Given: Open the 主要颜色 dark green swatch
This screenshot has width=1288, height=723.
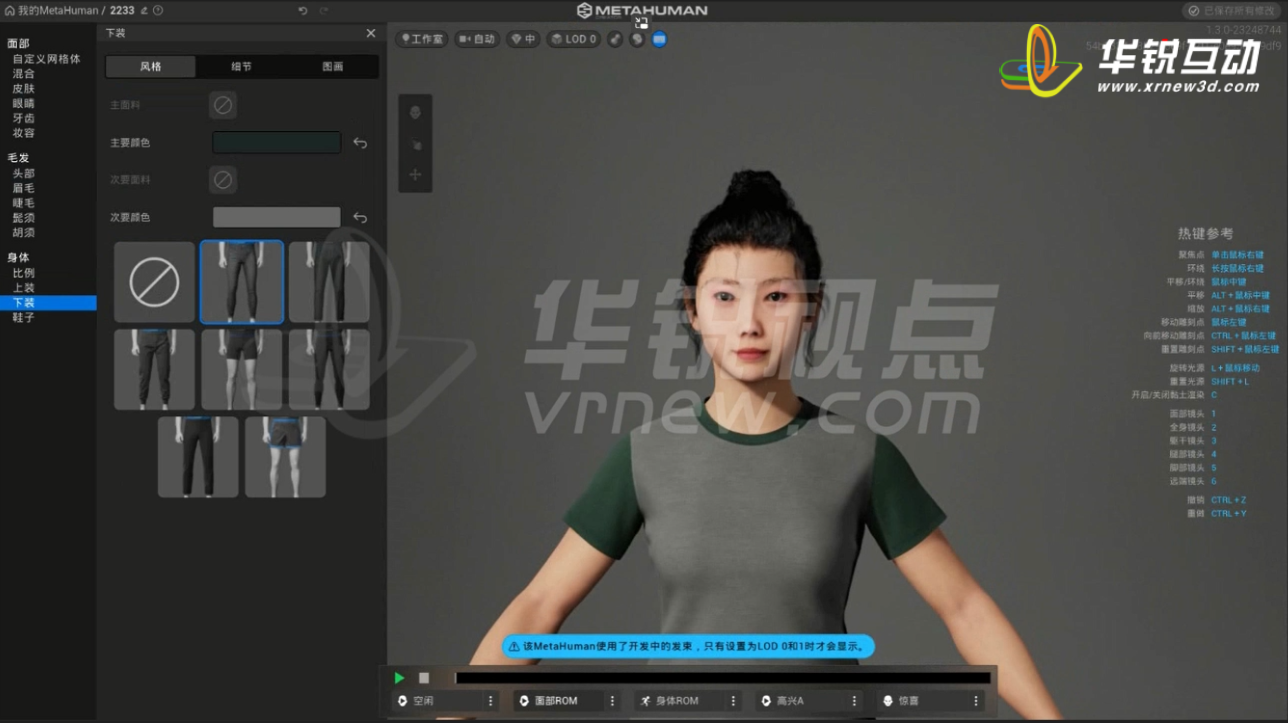Looking at the screenshot, I should (x=277, y=143).
